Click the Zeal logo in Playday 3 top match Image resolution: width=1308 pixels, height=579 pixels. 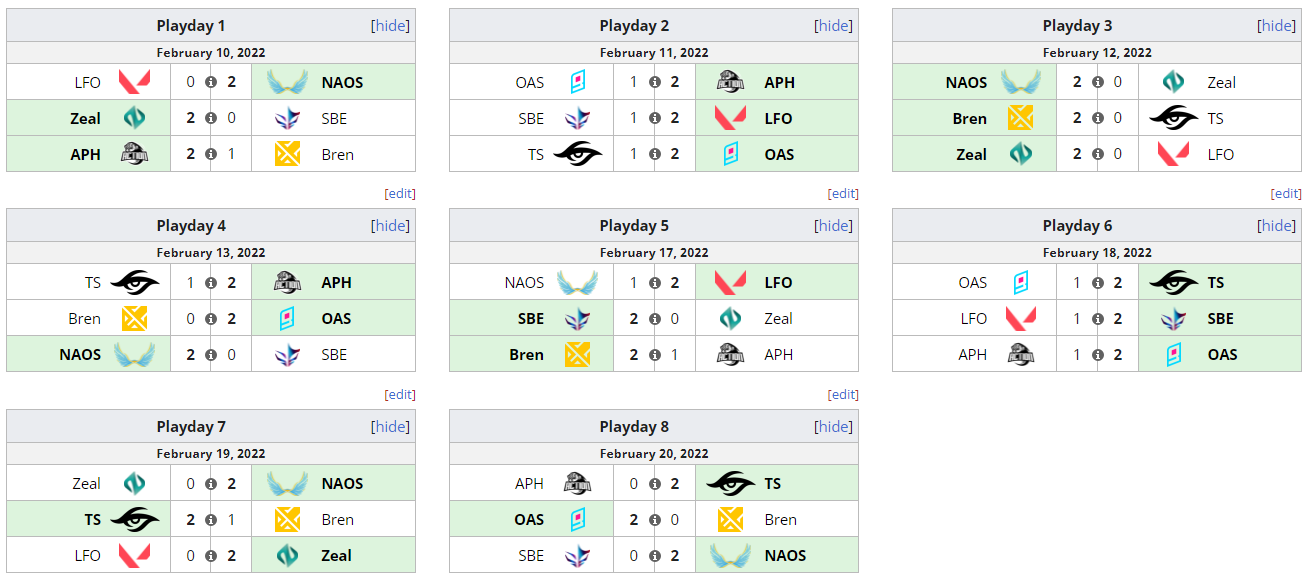1174,82
